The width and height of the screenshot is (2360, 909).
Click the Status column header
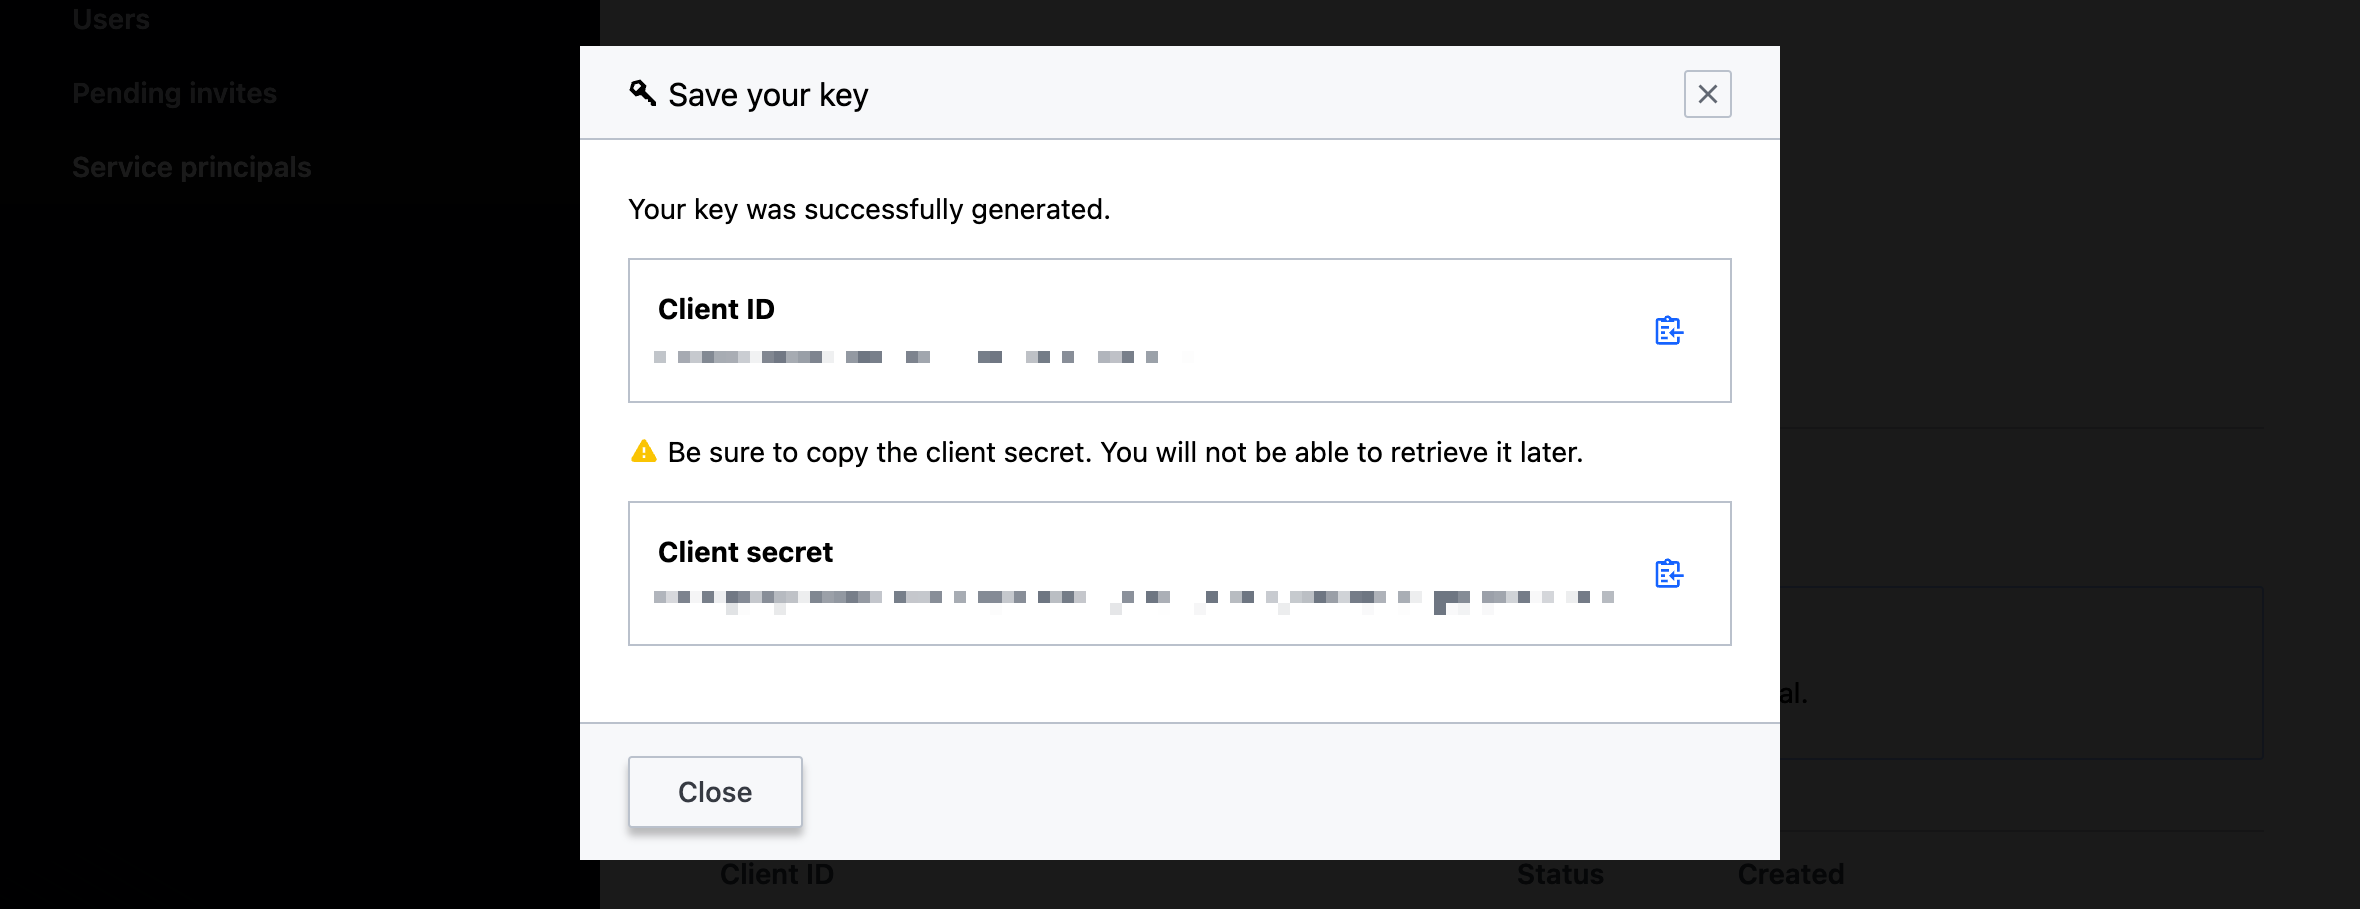[1560, 874]
